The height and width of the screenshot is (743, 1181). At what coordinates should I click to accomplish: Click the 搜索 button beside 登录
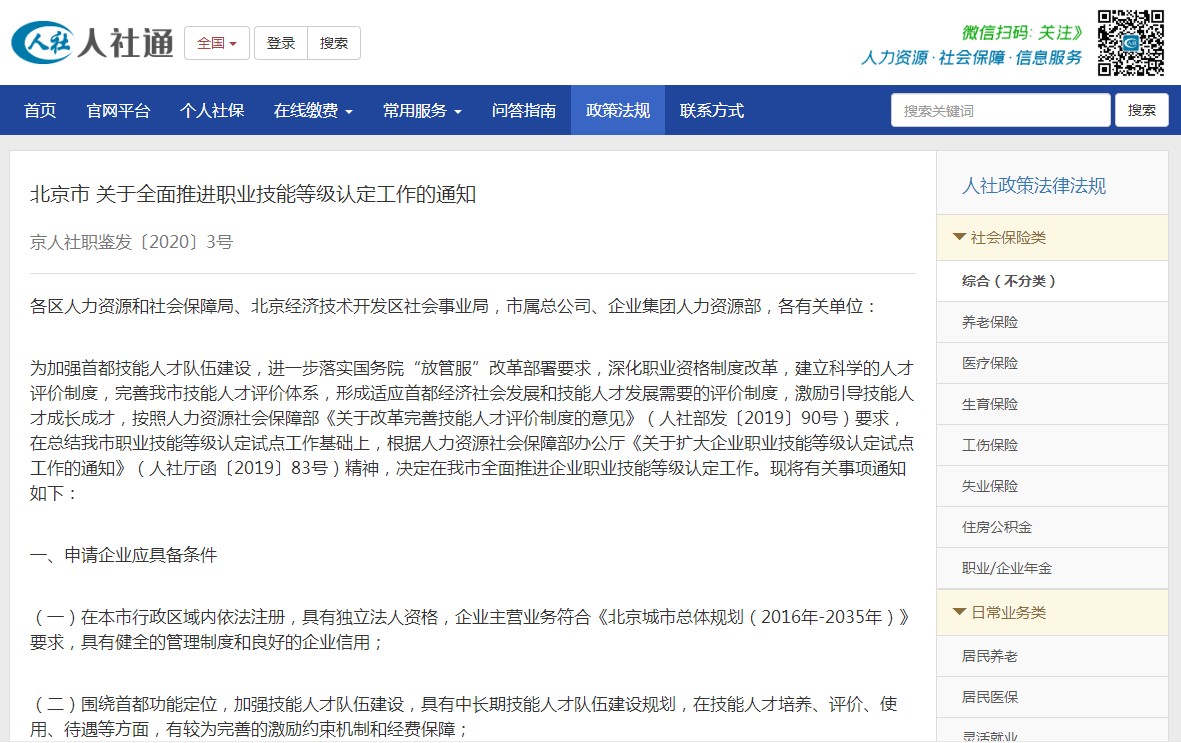(x=334, y=43)
